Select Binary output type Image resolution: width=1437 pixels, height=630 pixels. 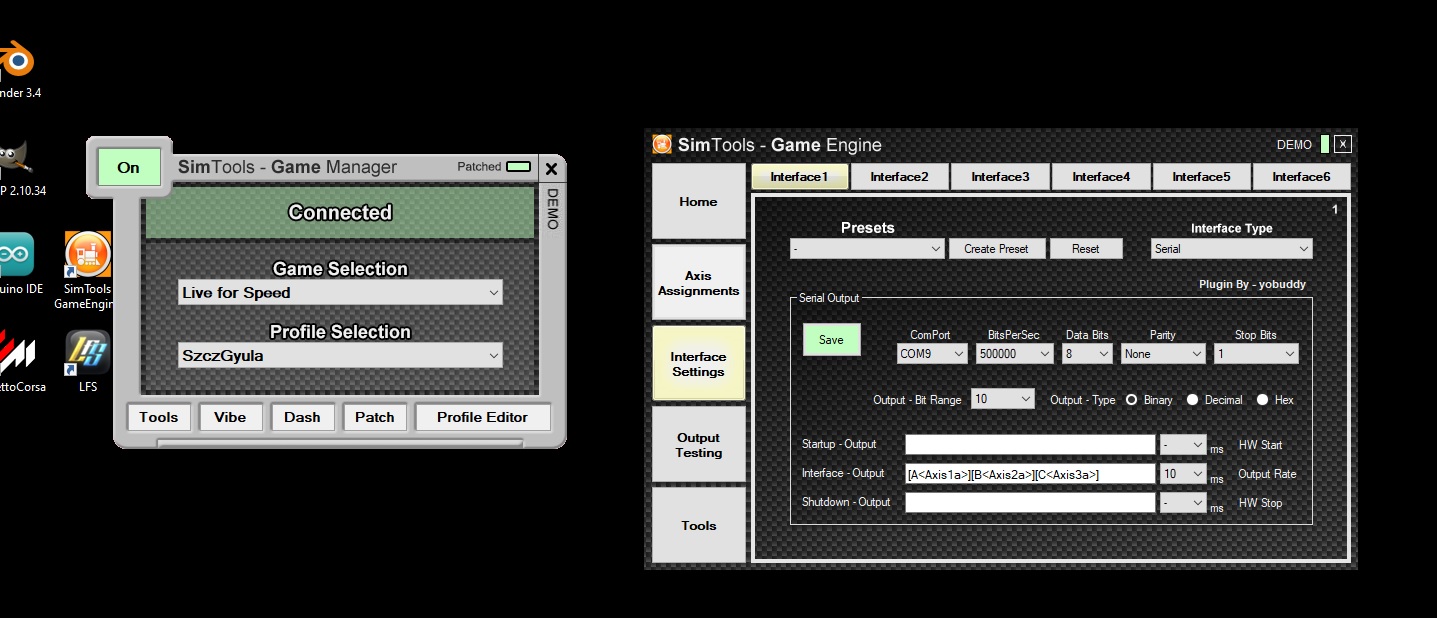point(1131,400)
